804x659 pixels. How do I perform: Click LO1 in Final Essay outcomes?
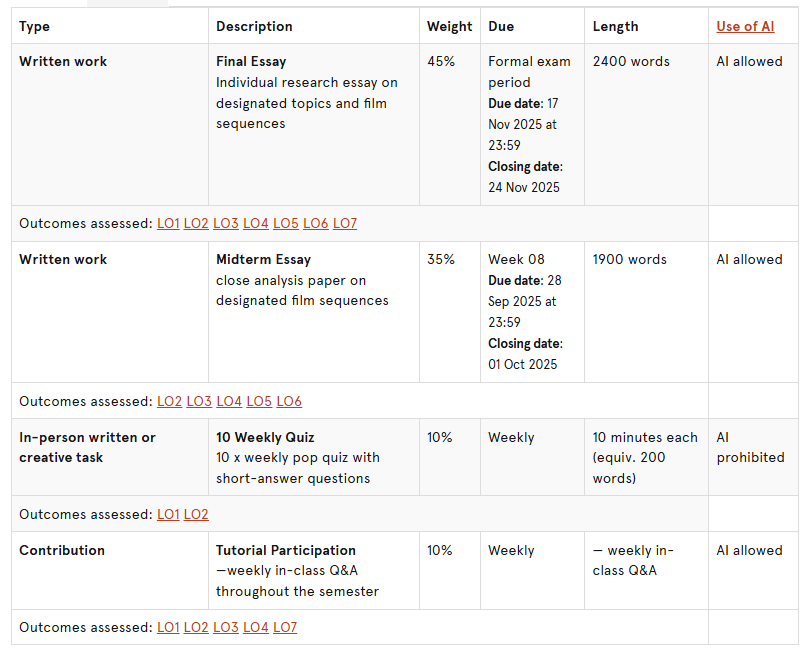(168, 223)
